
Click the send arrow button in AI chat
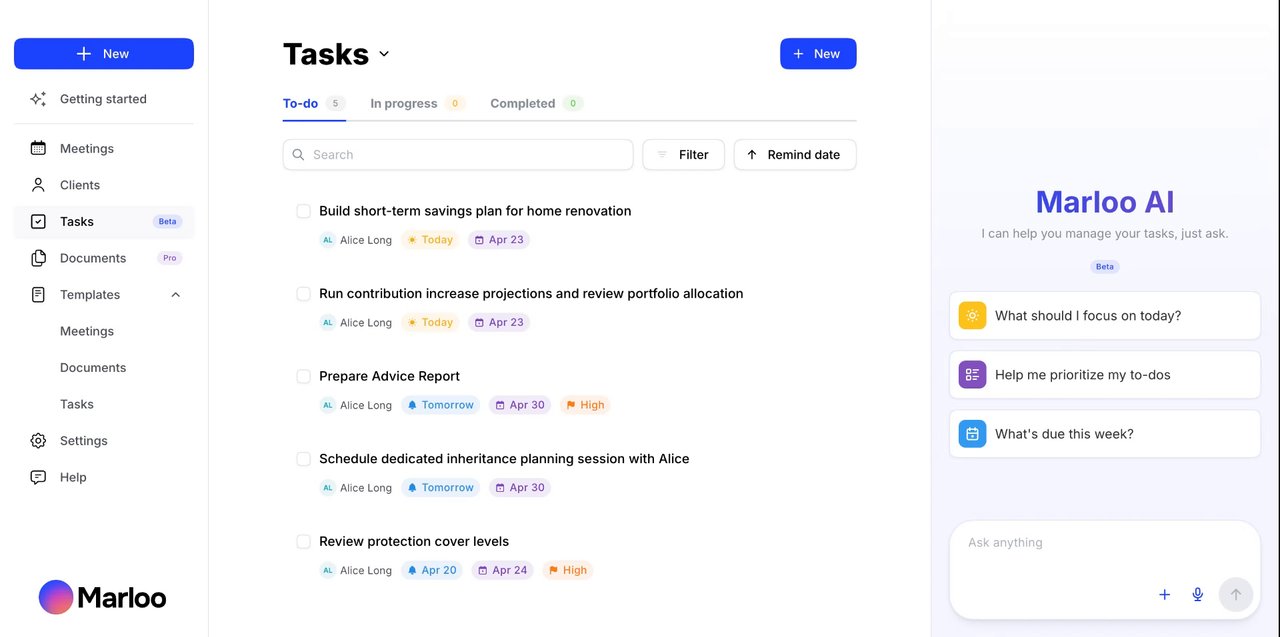(x=1235, y=595)
